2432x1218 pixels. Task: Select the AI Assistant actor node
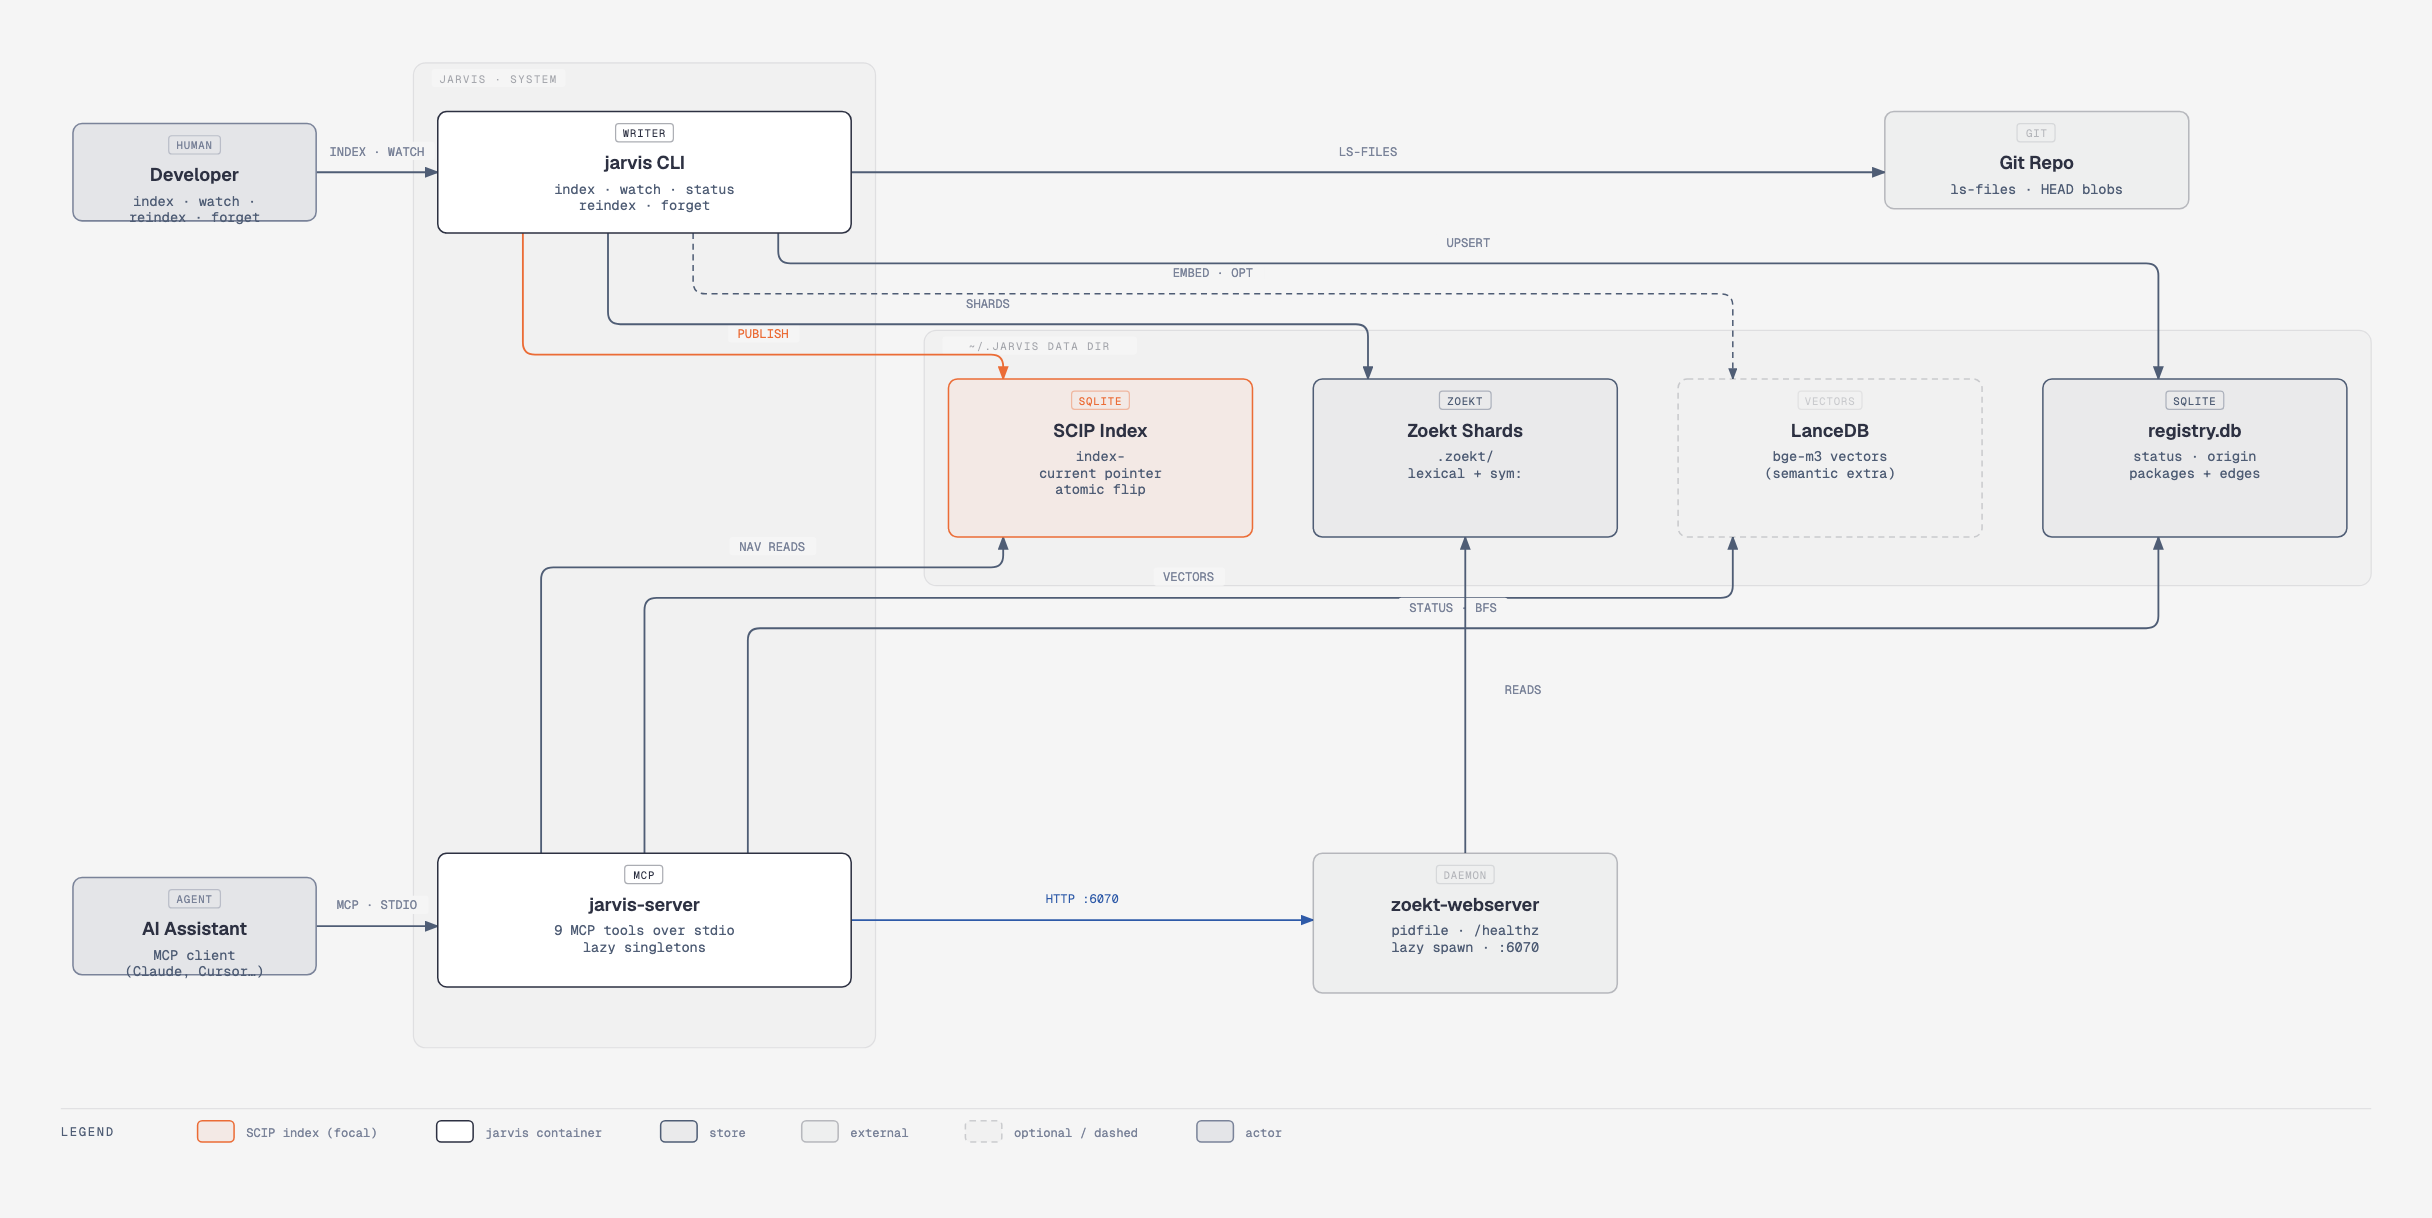coord(194,926)
